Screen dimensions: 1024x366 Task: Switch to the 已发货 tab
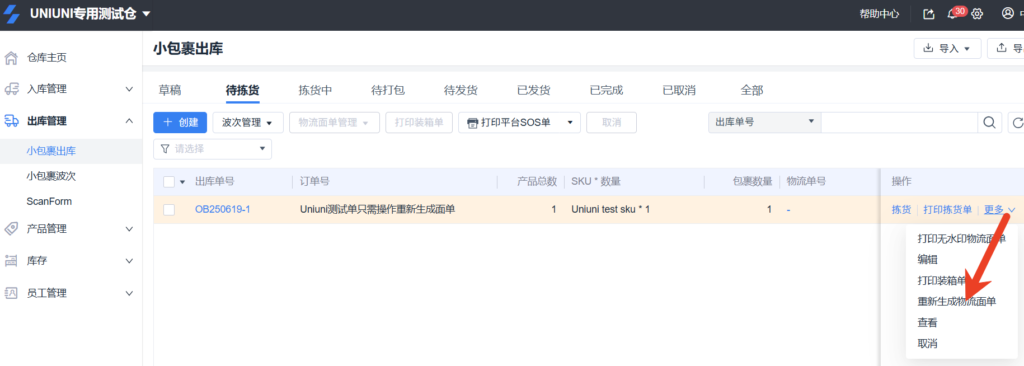(x=534, y=90)
